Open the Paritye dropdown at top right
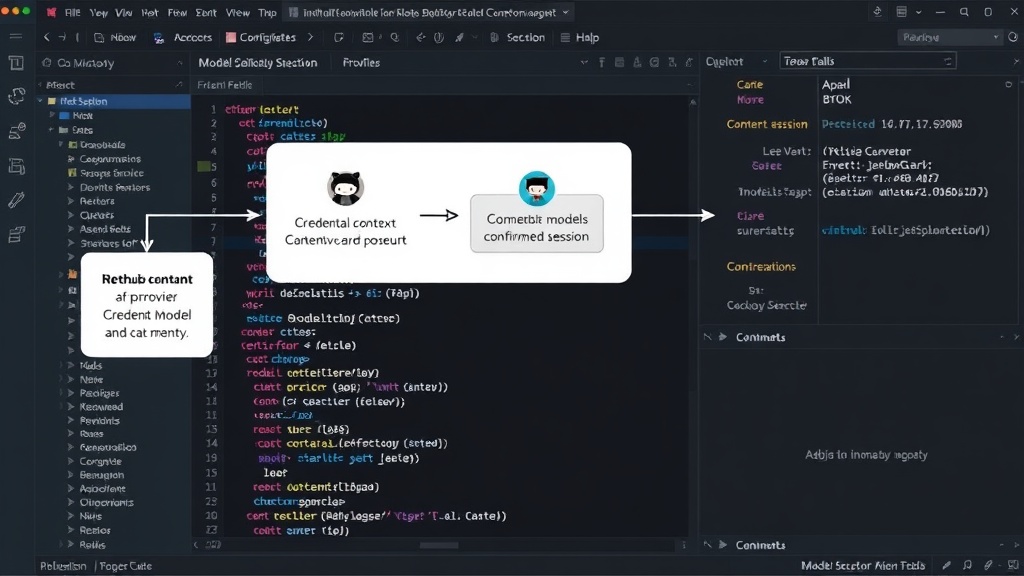The width and height of the screenshot is (1024, 576). [x=950, y=37]
